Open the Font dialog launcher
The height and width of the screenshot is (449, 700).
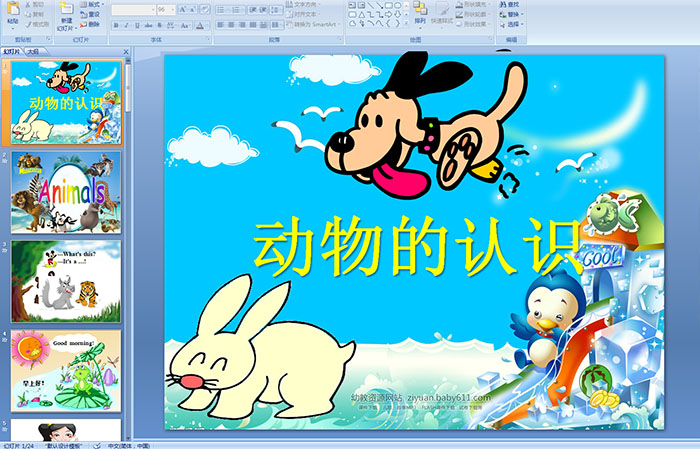[208, 40]
